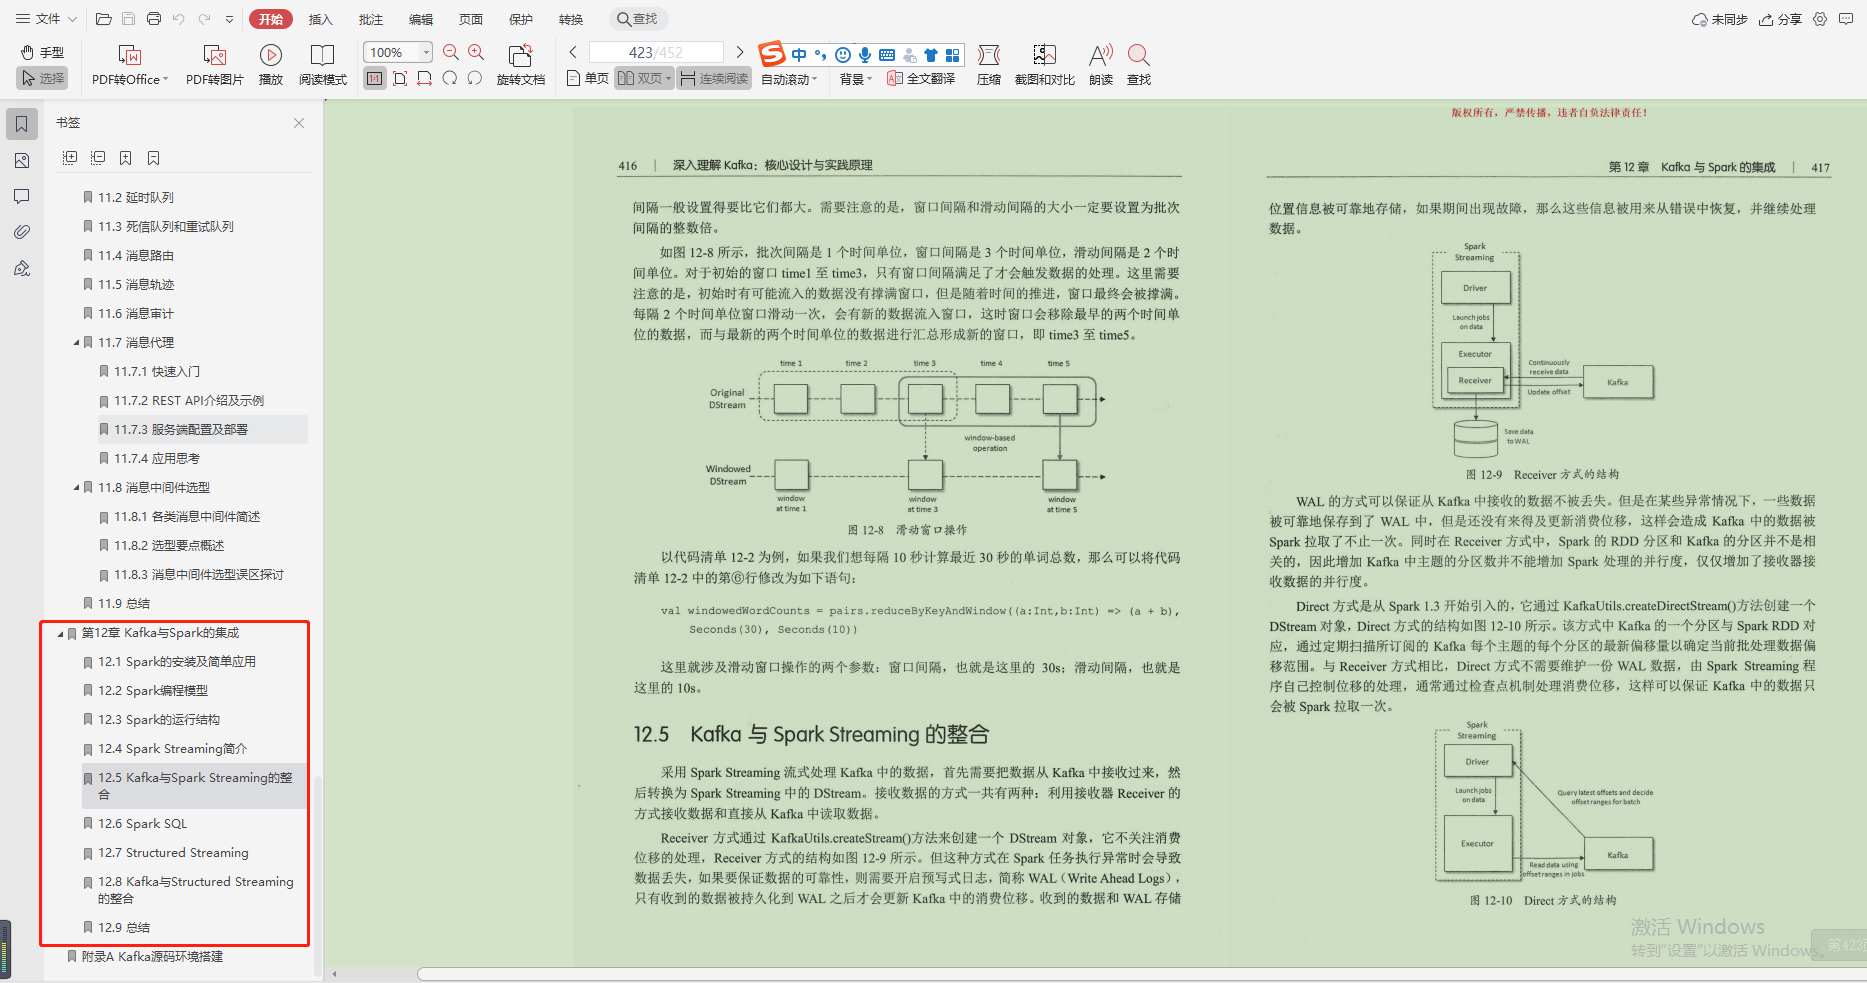Expand all bookmarks icon
This screenshot has width=1867, height=983.
point(70,158)
